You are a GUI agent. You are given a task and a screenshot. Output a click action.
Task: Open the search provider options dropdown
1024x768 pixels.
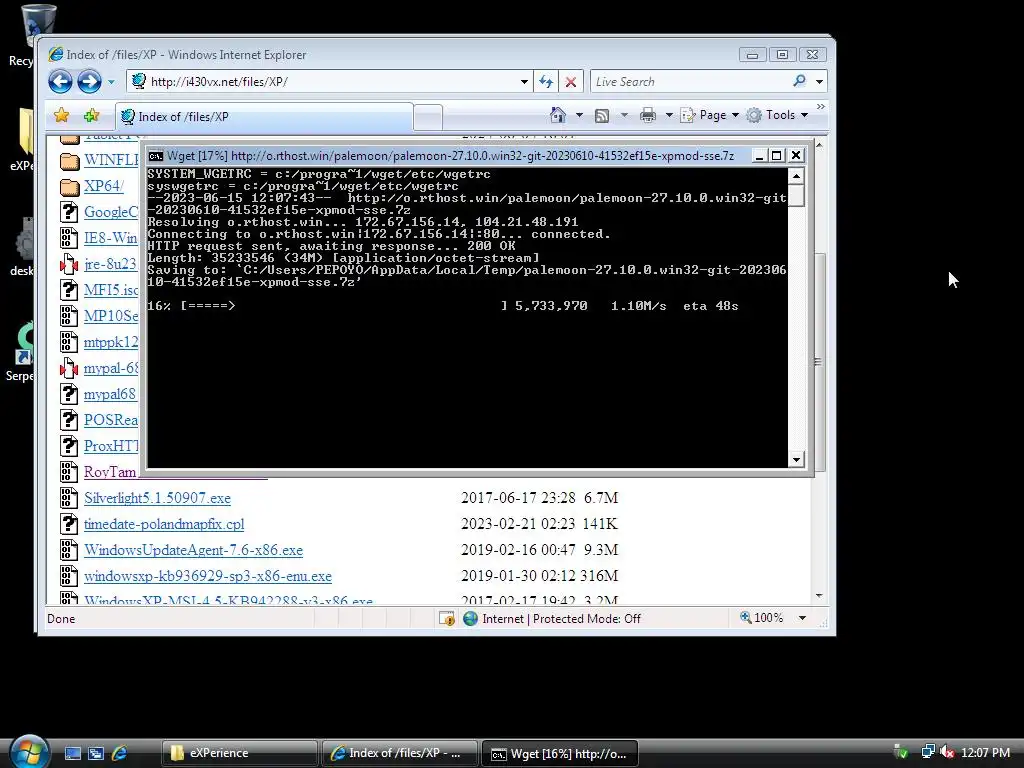[820, 82]
